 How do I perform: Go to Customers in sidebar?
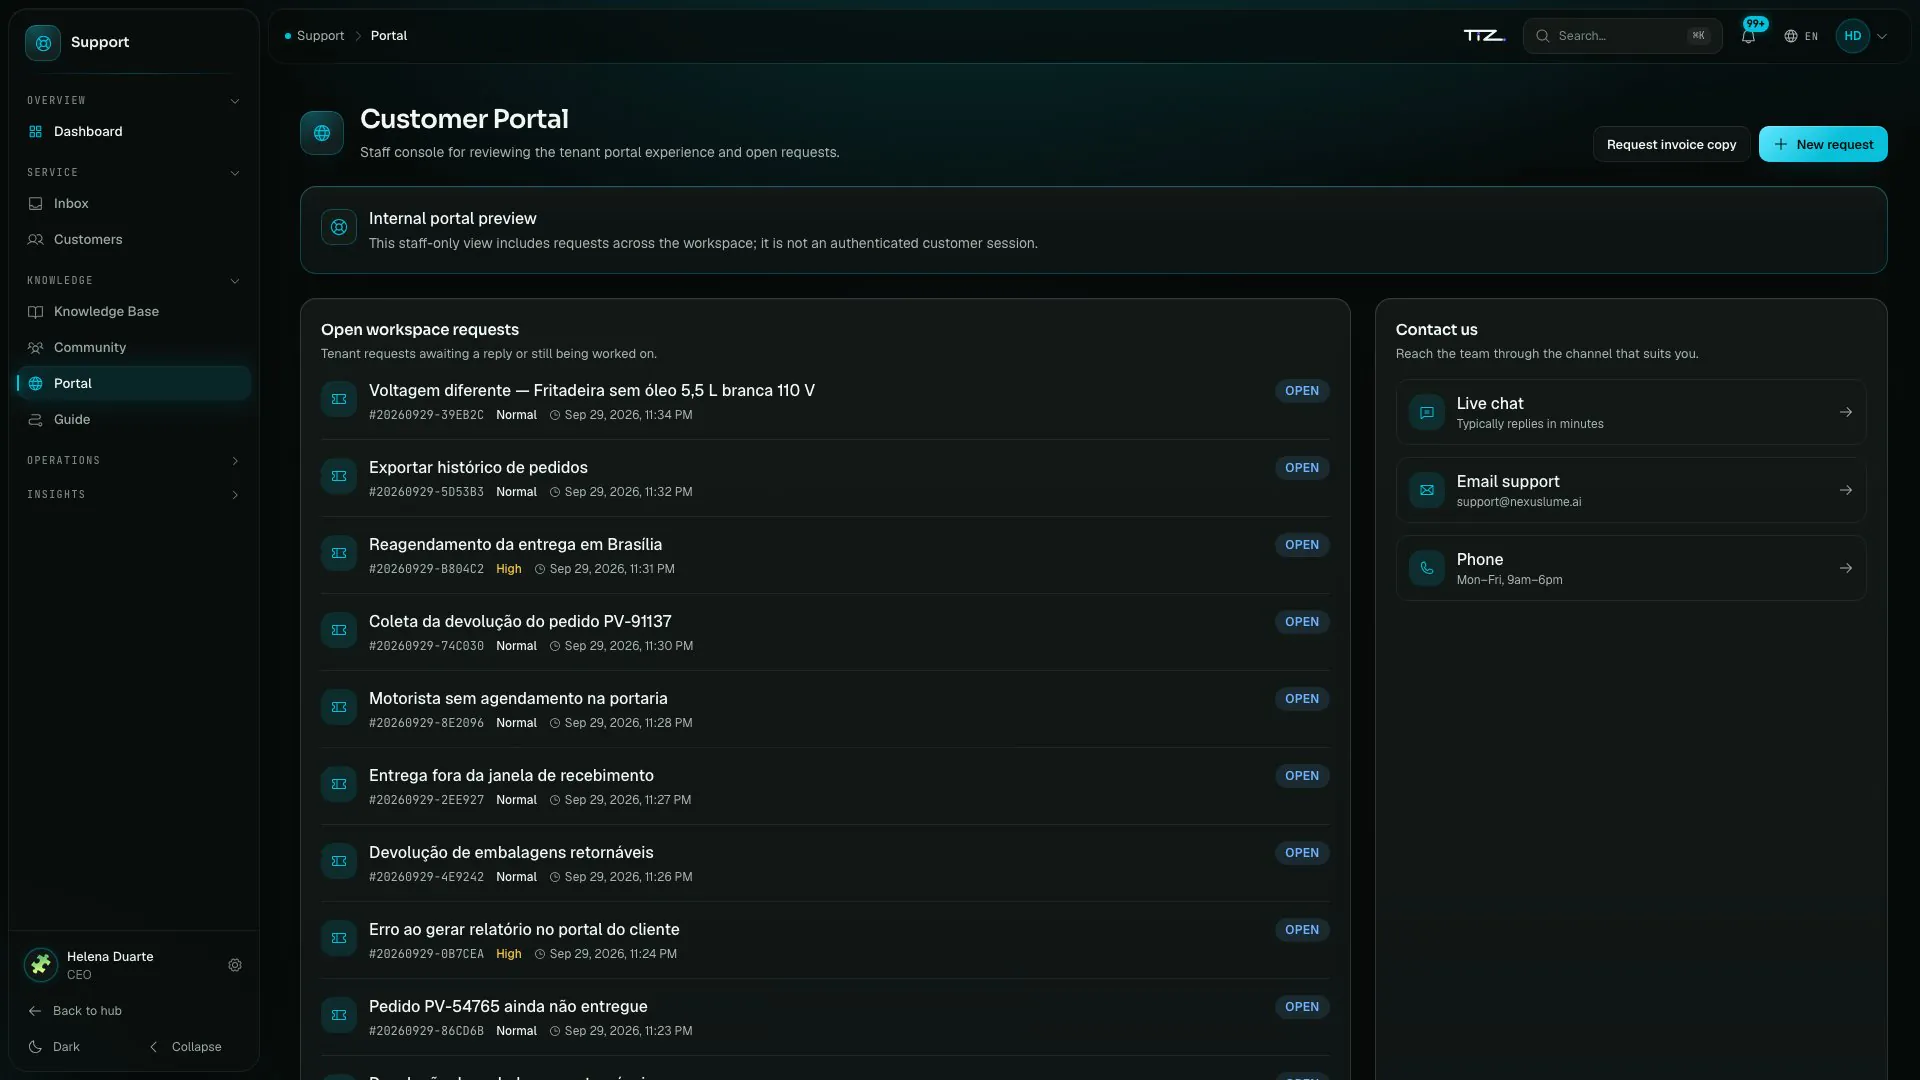(133, 239)
